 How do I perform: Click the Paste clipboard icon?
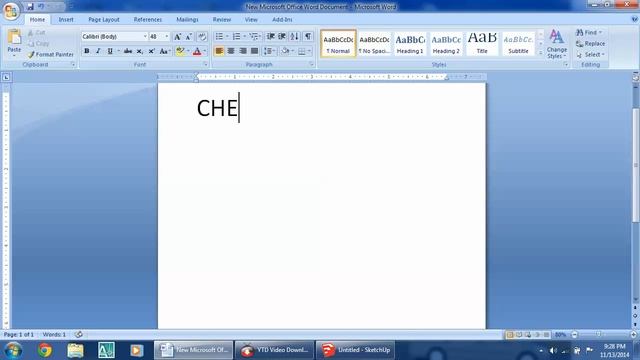click(x=14, y=38)
